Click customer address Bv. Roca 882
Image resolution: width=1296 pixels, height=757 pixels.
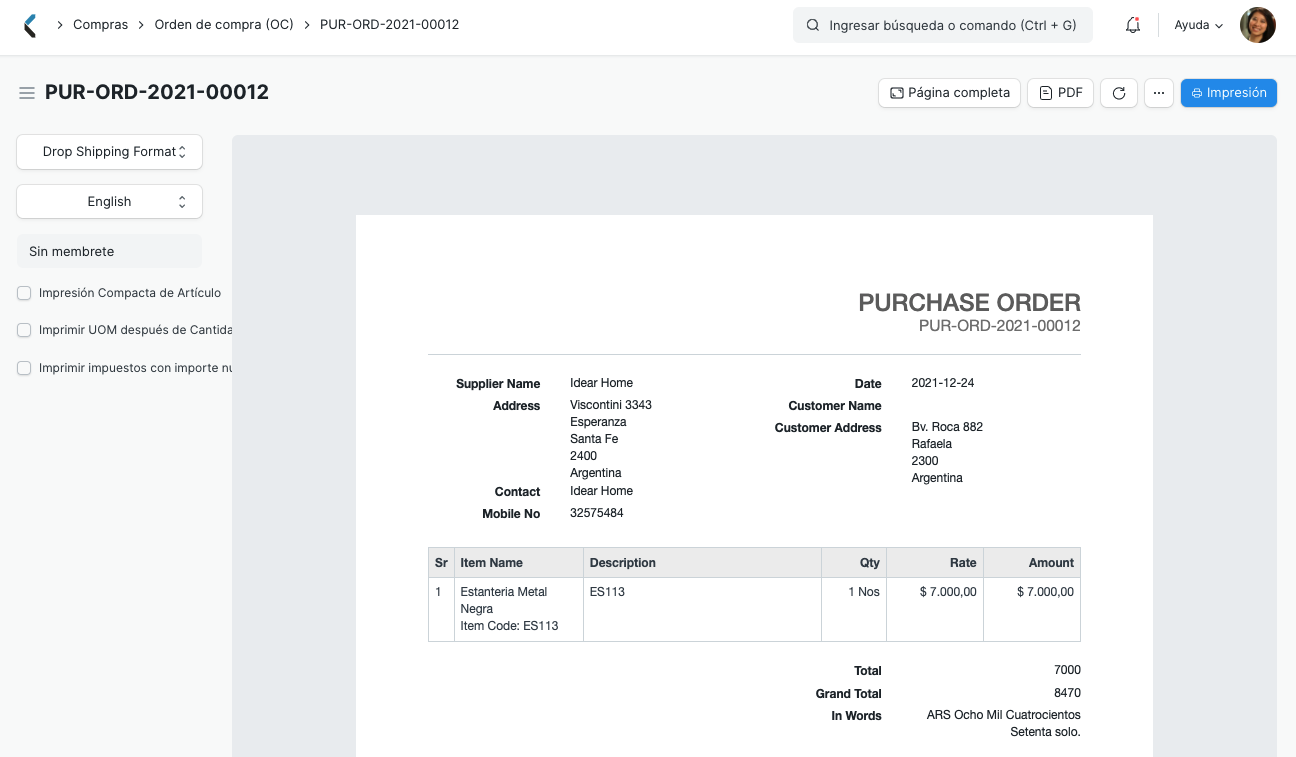click(x=947, y=427)
